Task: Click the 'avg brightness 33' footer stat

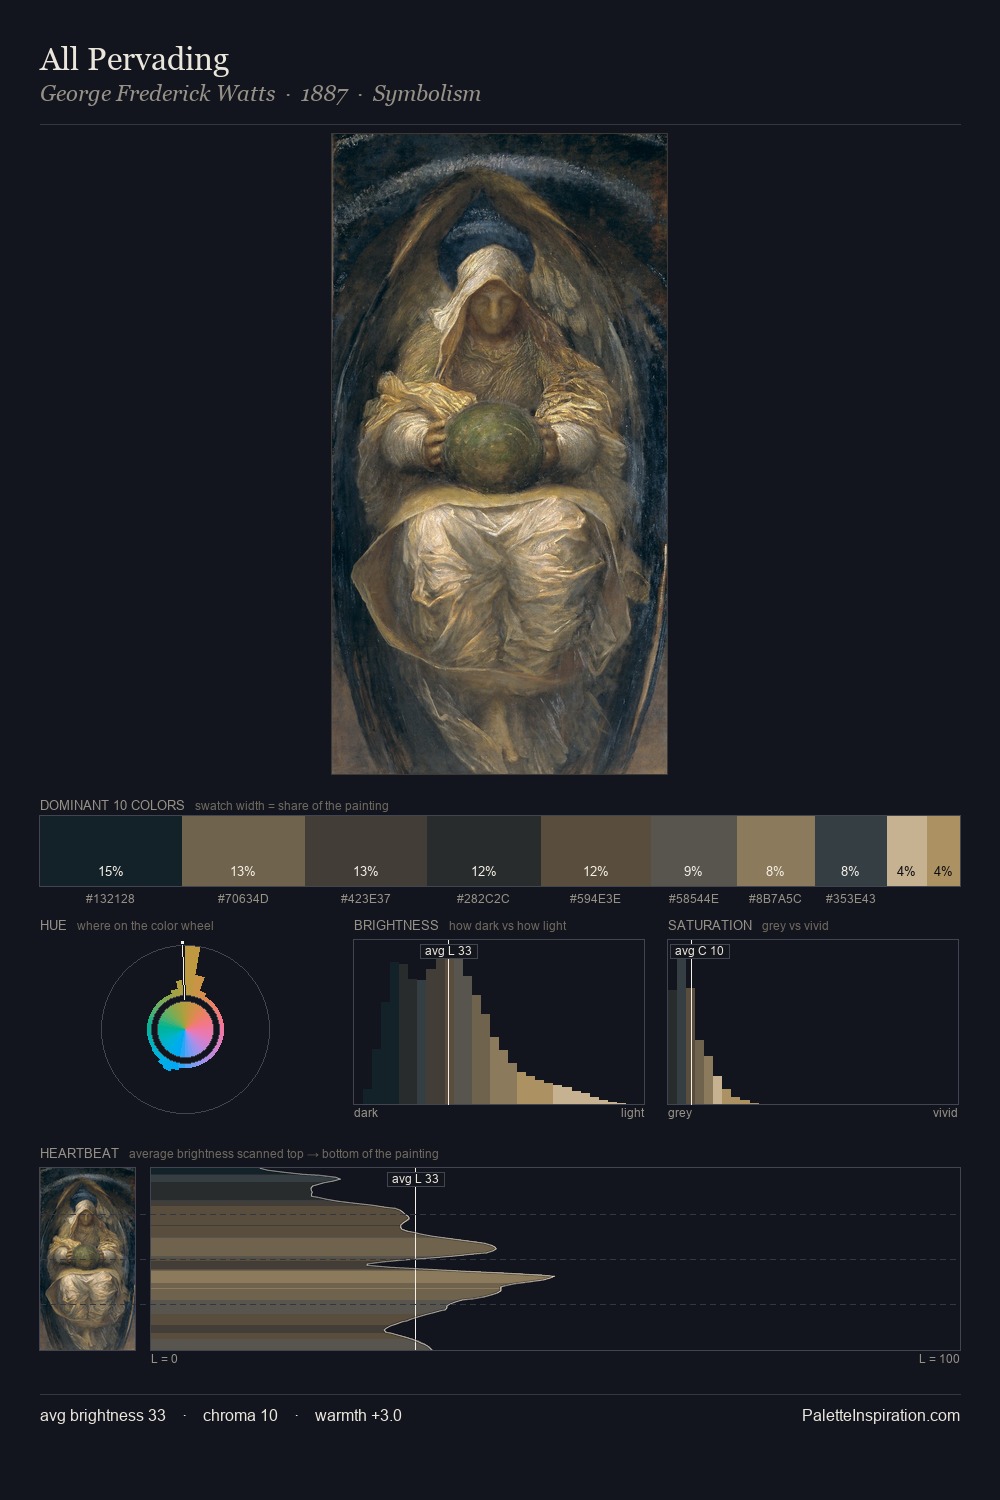Action: 103,1415
